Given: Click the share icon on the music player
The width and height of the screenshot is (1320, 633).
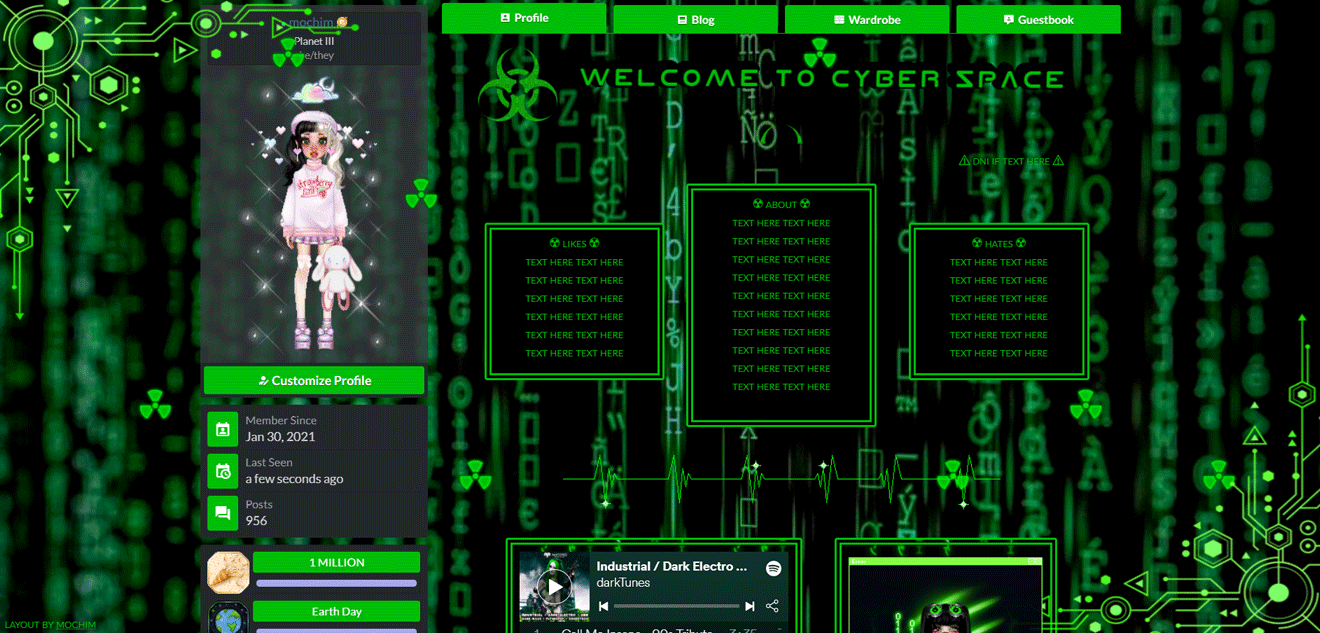Looking at the screenshot, I should point(773,605).
